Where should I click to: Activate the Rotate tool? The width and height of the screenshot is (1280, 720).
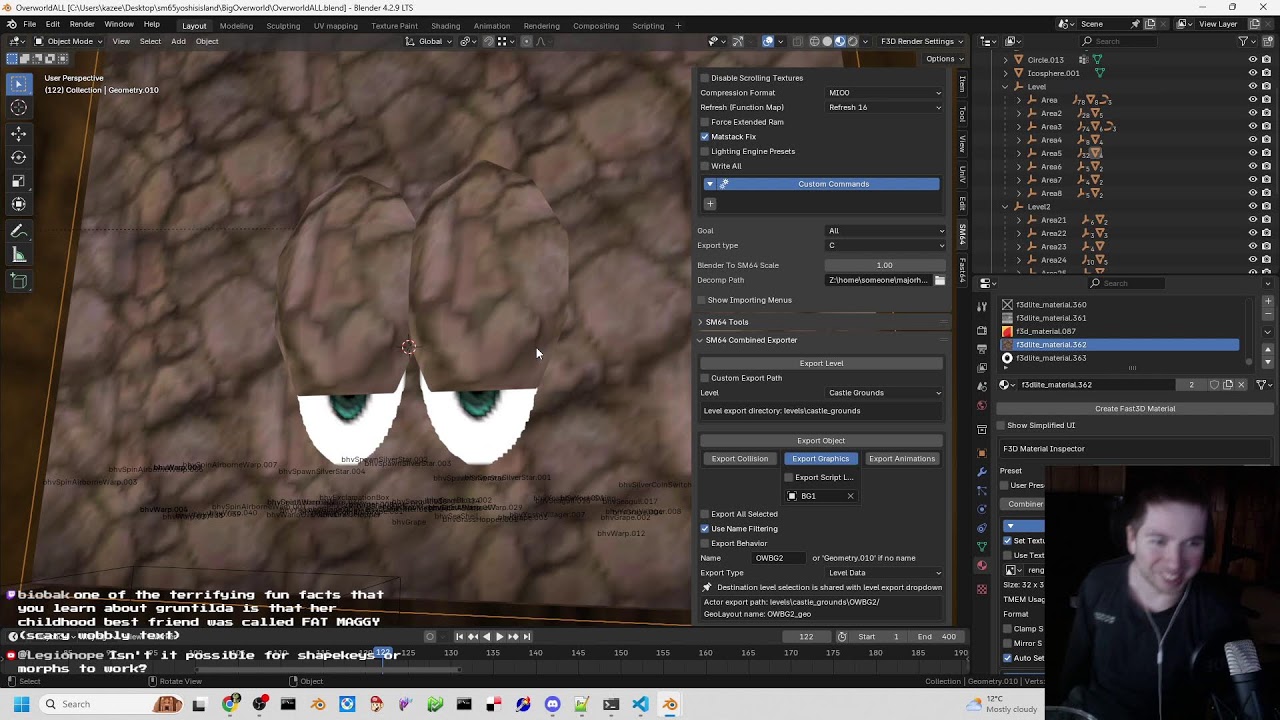pyautogui.click(x=19, y=157)
